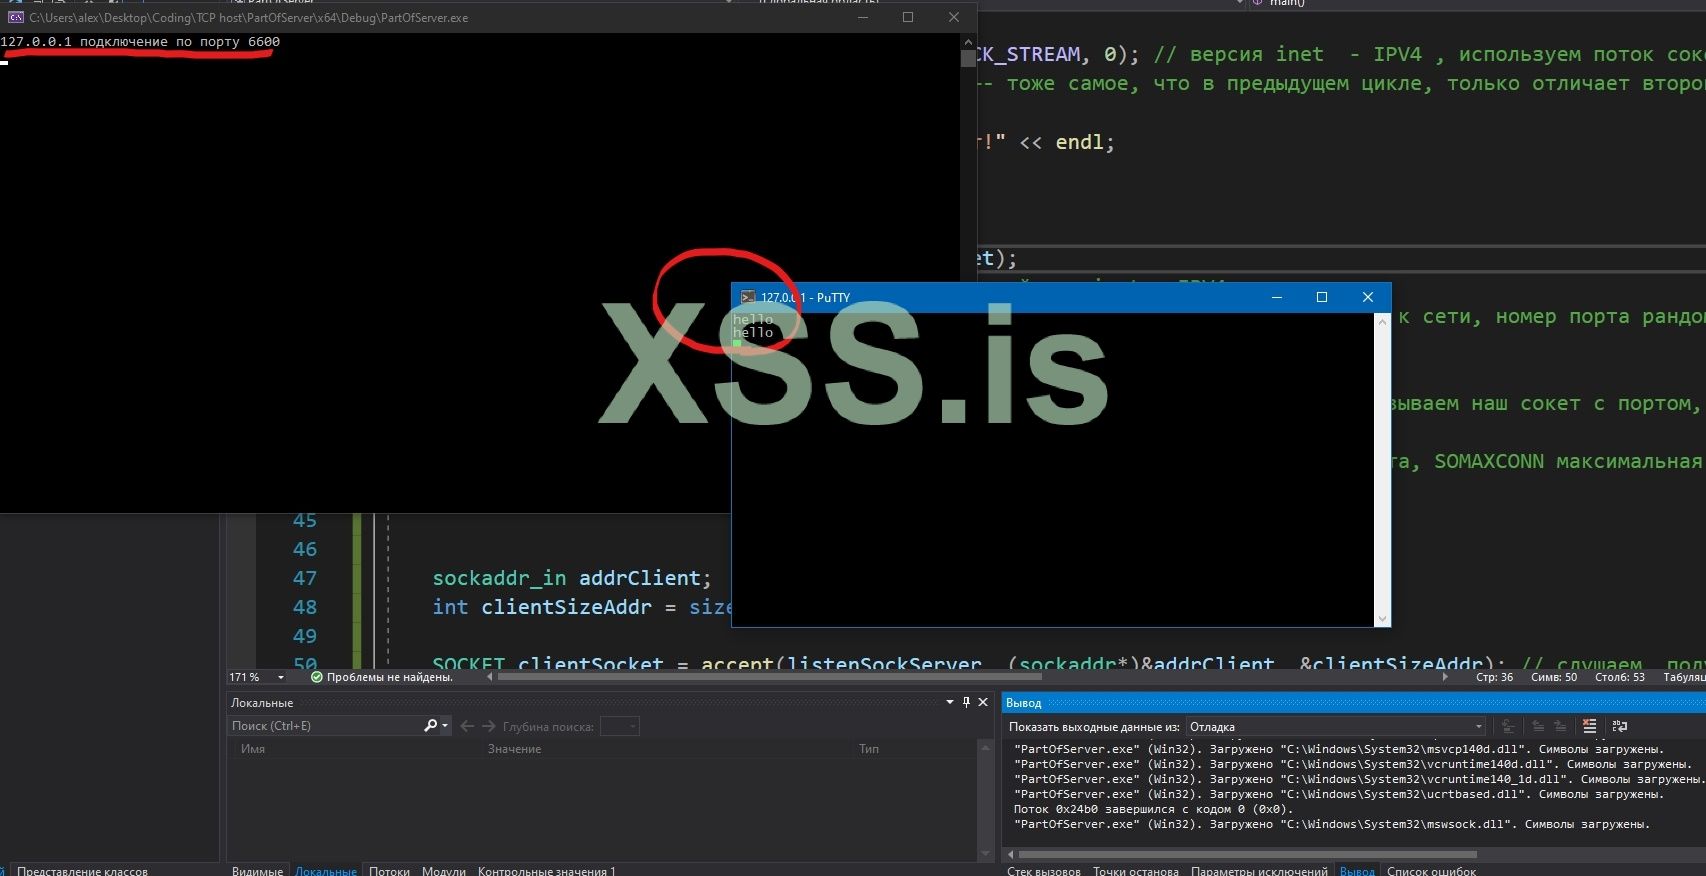Click the Имя column header

(x=253, y=749)
